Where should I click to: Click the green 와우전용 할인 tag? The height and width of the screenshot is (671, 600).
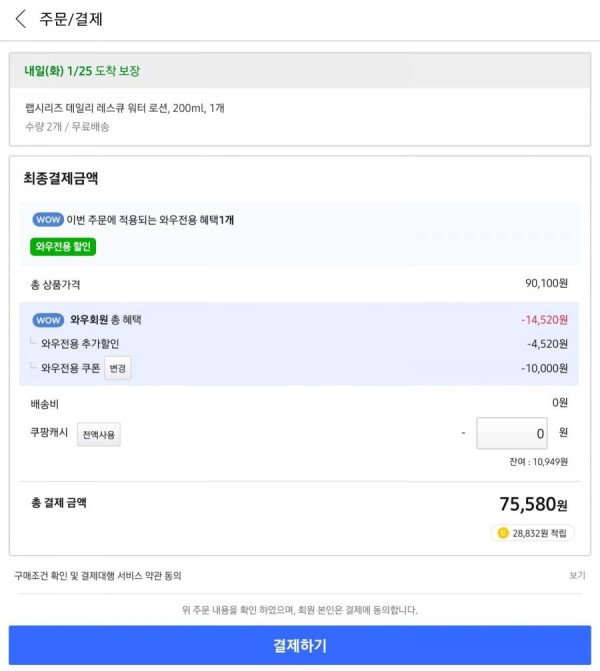click(x=63, y=246)
